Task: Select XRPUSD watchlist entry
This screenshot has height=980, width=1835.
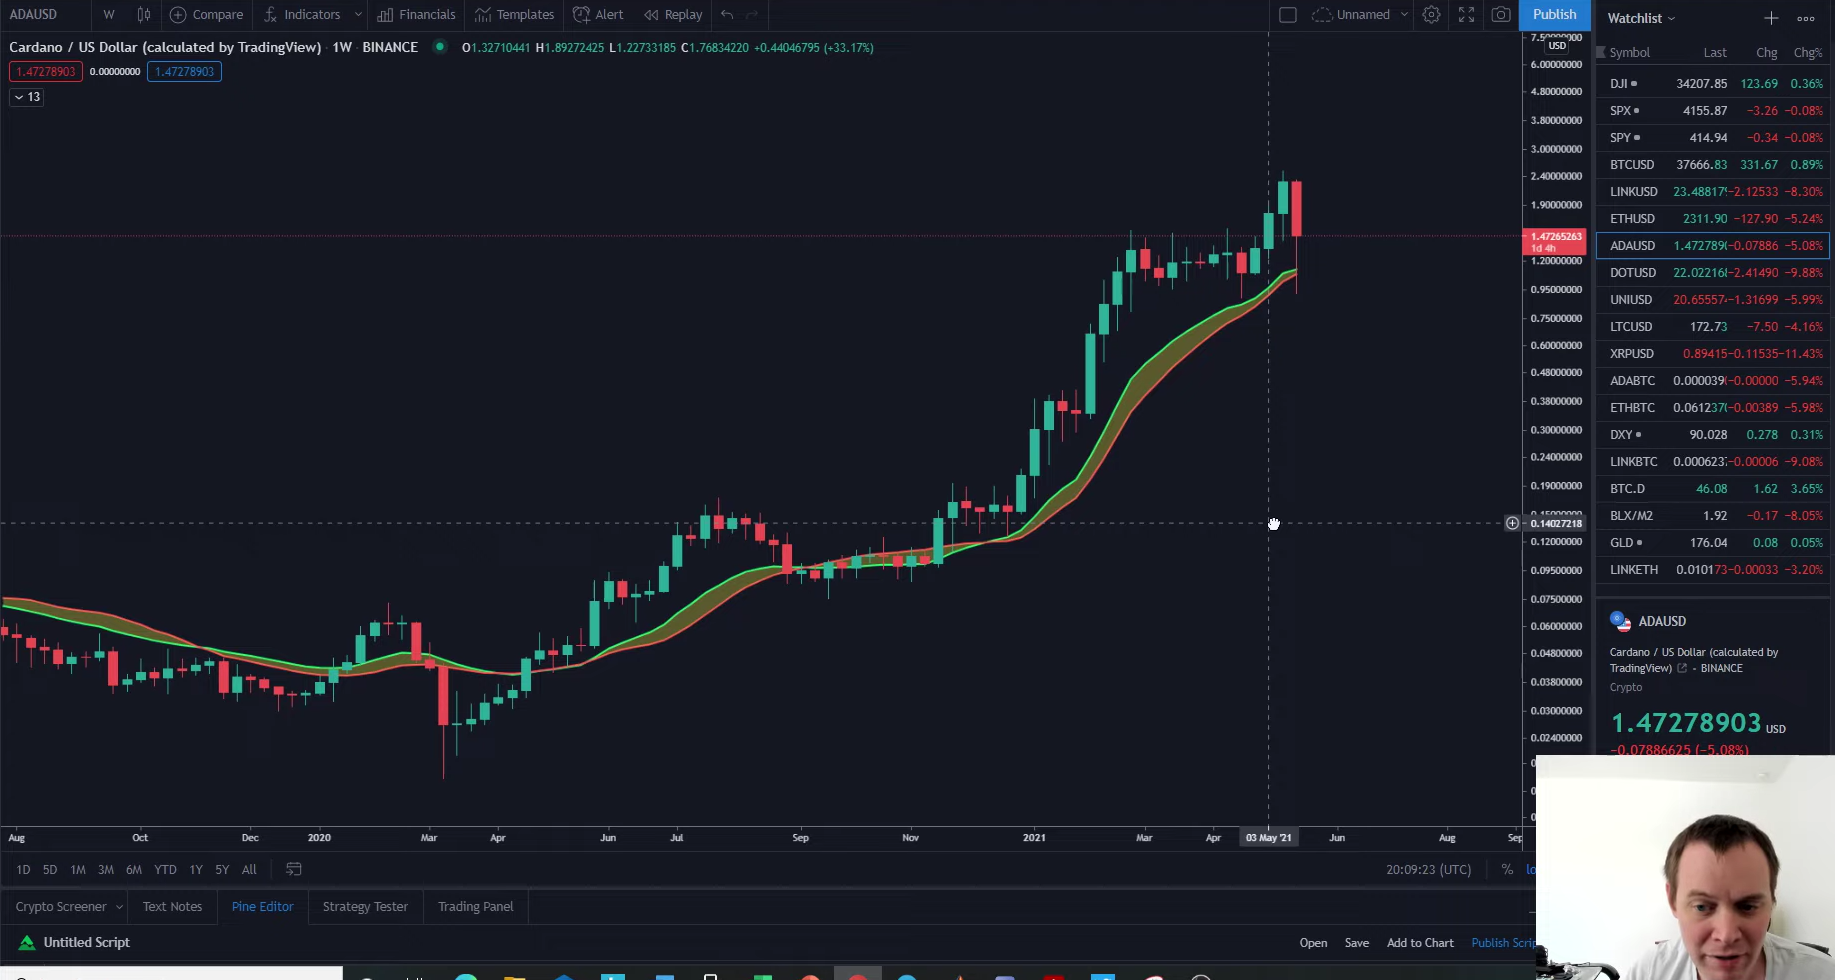Action: (x=1714, y=353)
